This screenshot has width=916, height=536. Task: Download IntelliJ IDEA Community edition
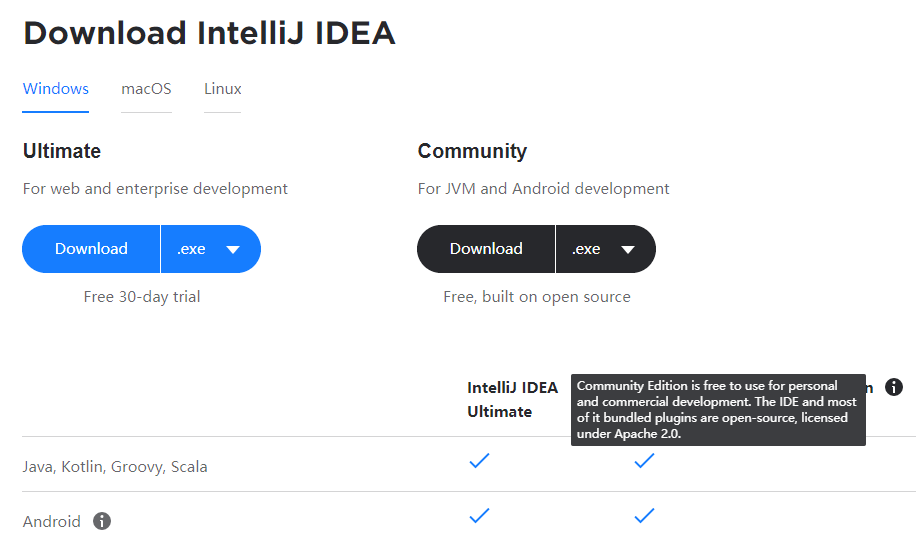(486, 249)
